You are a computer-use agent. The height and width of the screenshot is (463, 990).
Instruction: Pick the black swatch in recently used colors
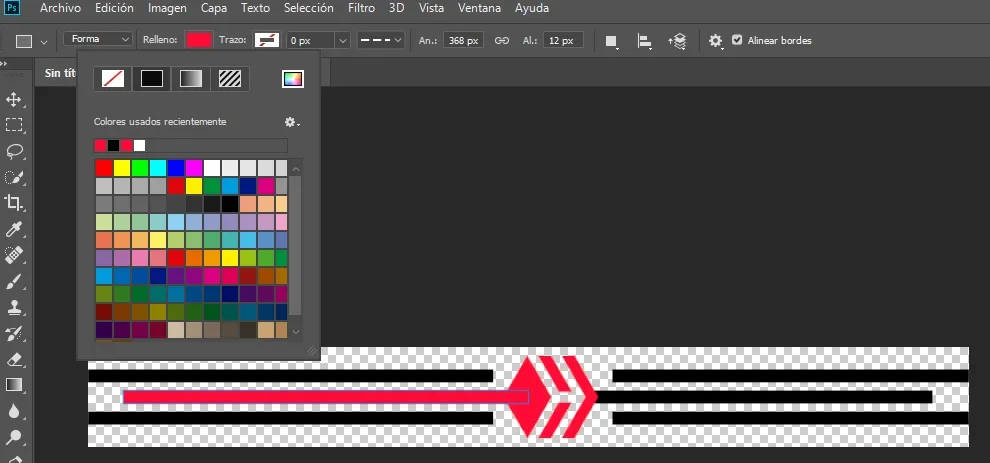point(114,145)
